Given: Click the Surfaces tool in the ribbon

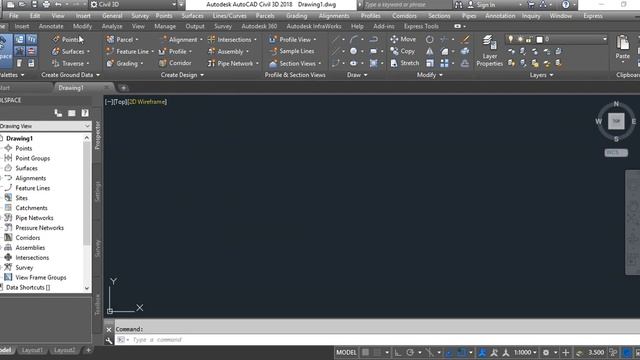Looking at the screenshot, I should click(70, 51).
